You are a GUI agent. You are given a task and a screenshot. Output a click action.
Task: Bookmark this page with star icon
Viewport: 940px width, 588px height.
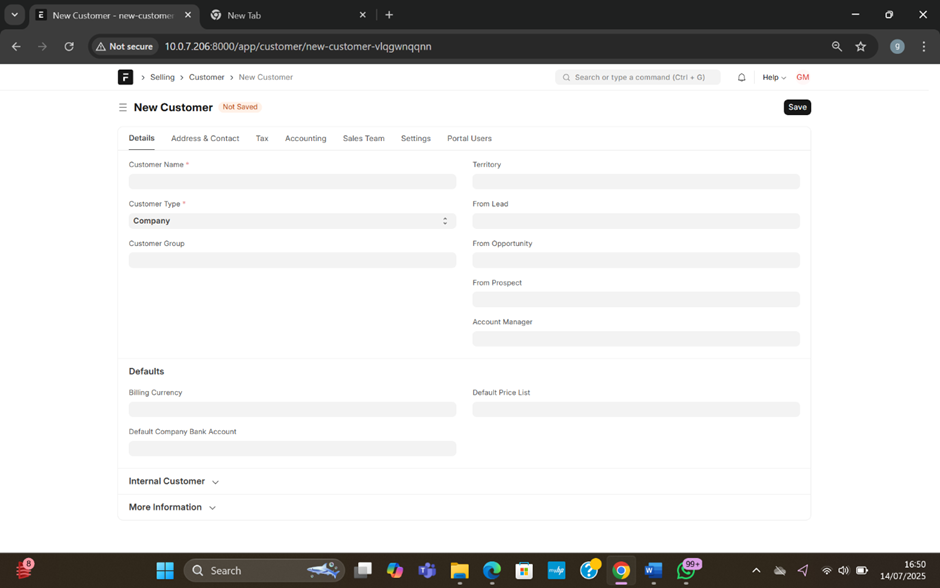click(x=861, y=47)
